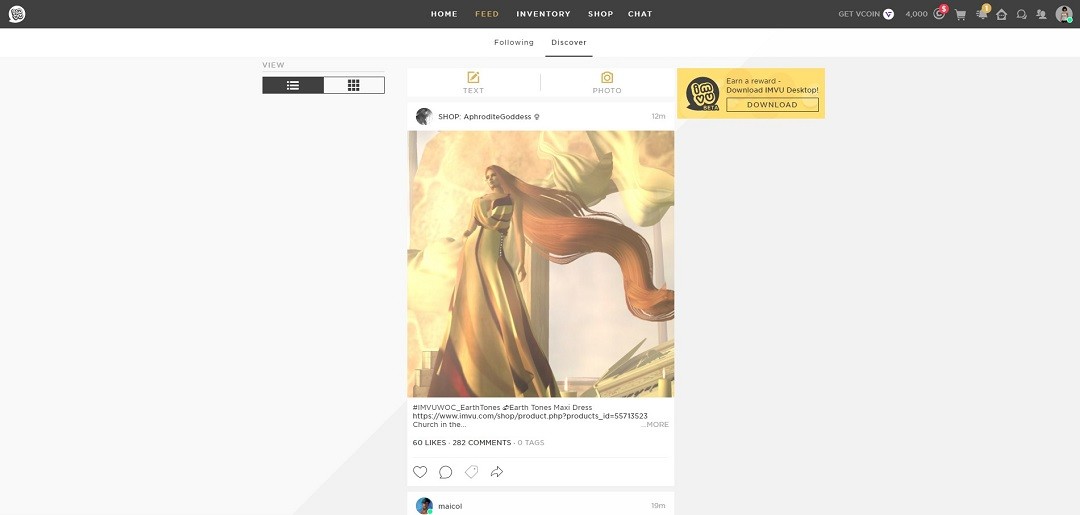This screenshot has width=1080, height=515.
Task: Switch to the Following tab
Action: click(513, 42)
